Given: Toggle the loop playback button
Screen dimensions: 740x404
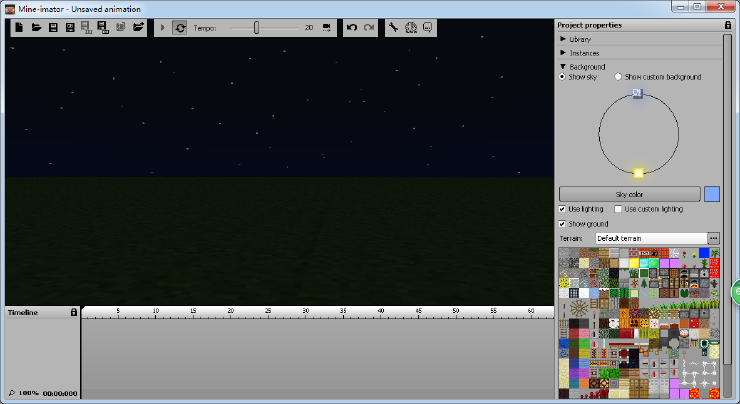Looking at the screenshot, I should pos(180,28).
